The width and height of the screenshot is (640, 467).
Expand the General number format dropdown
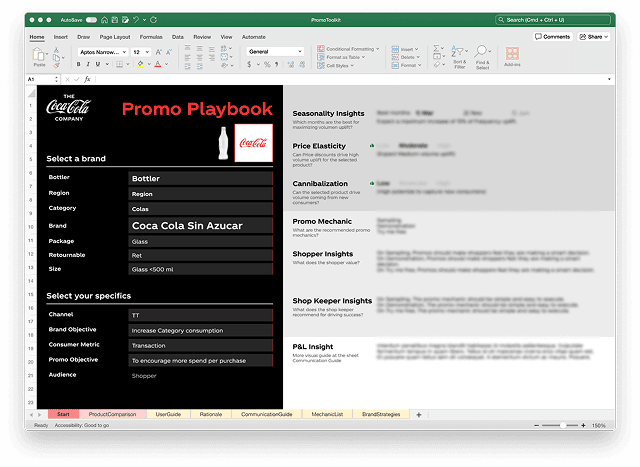[274, 51]
